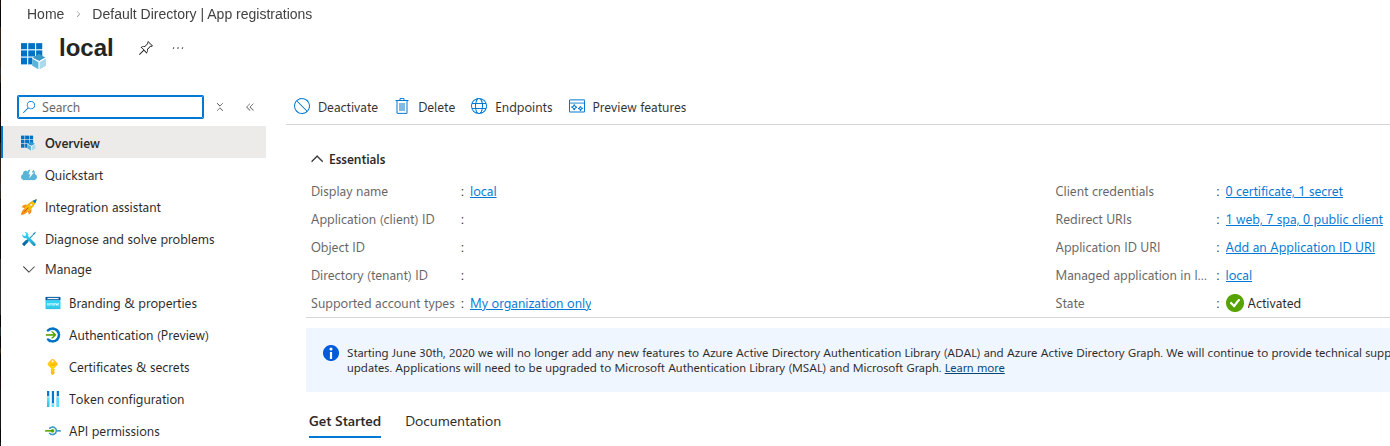Click the blue info icon in the ADAL banner

[x=331, y=353]
